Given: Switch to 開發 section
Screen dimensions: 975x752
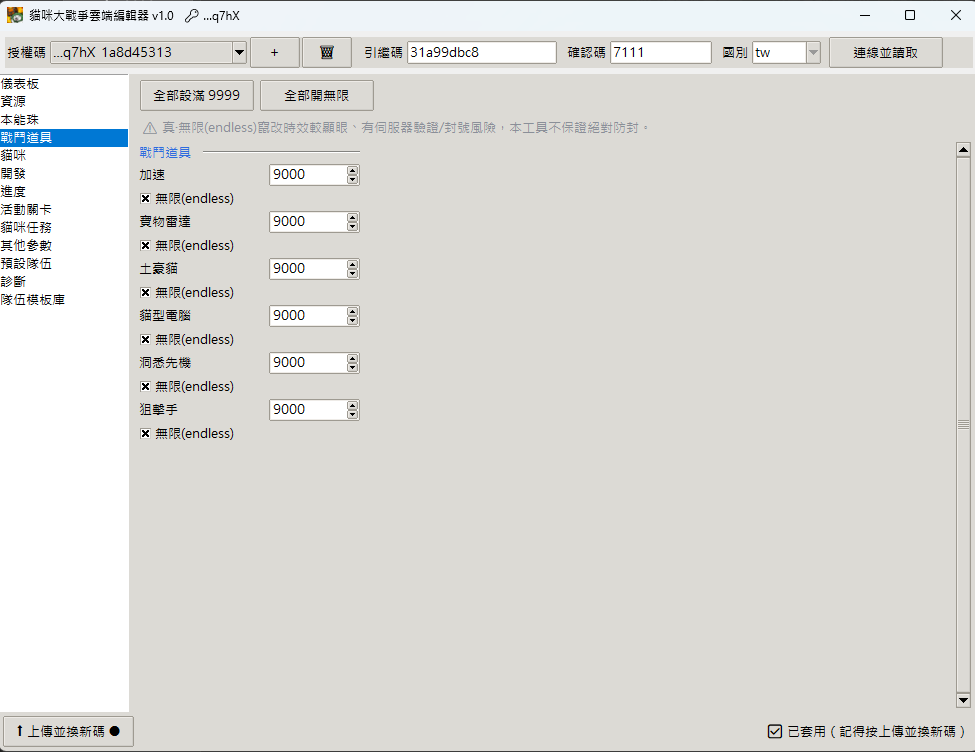Looking at the screenshot, I should coord(64,174).
